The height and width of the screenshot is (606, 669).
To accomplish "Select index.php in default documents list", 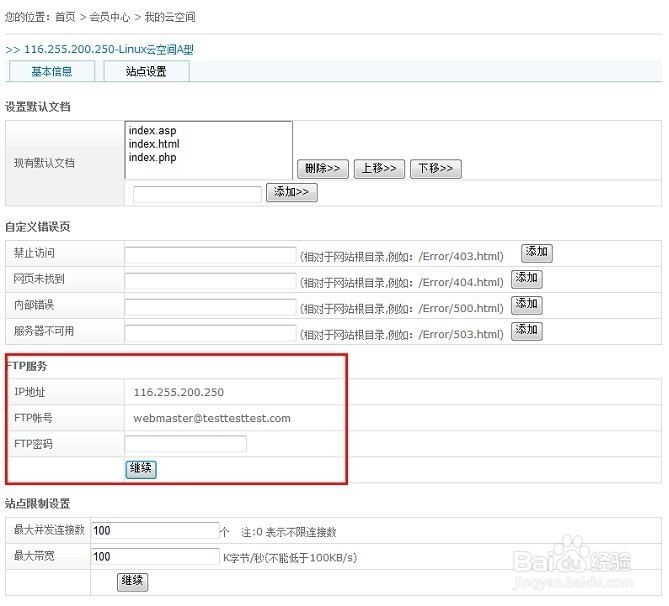I will (152, 157).
